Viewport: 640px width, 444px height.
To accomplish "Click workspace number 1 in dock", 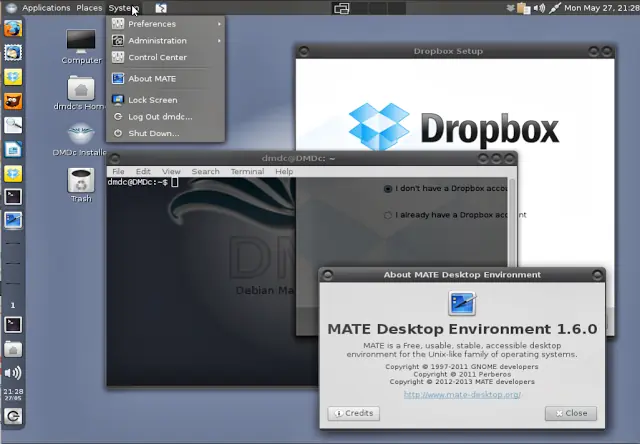I will coord(13,305).
